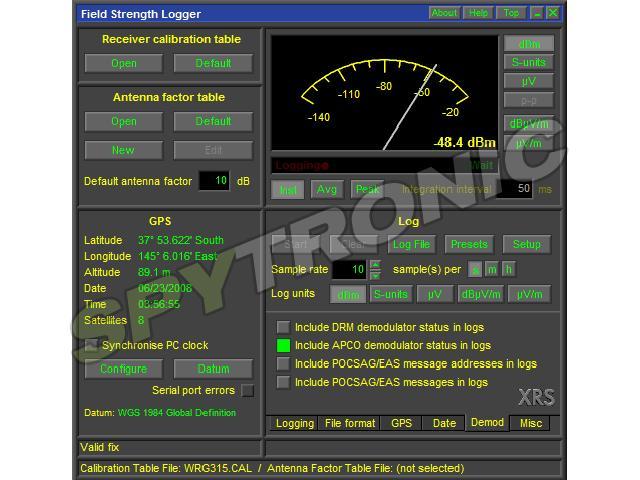Switch meter to µV/m units

pos(529,143)
